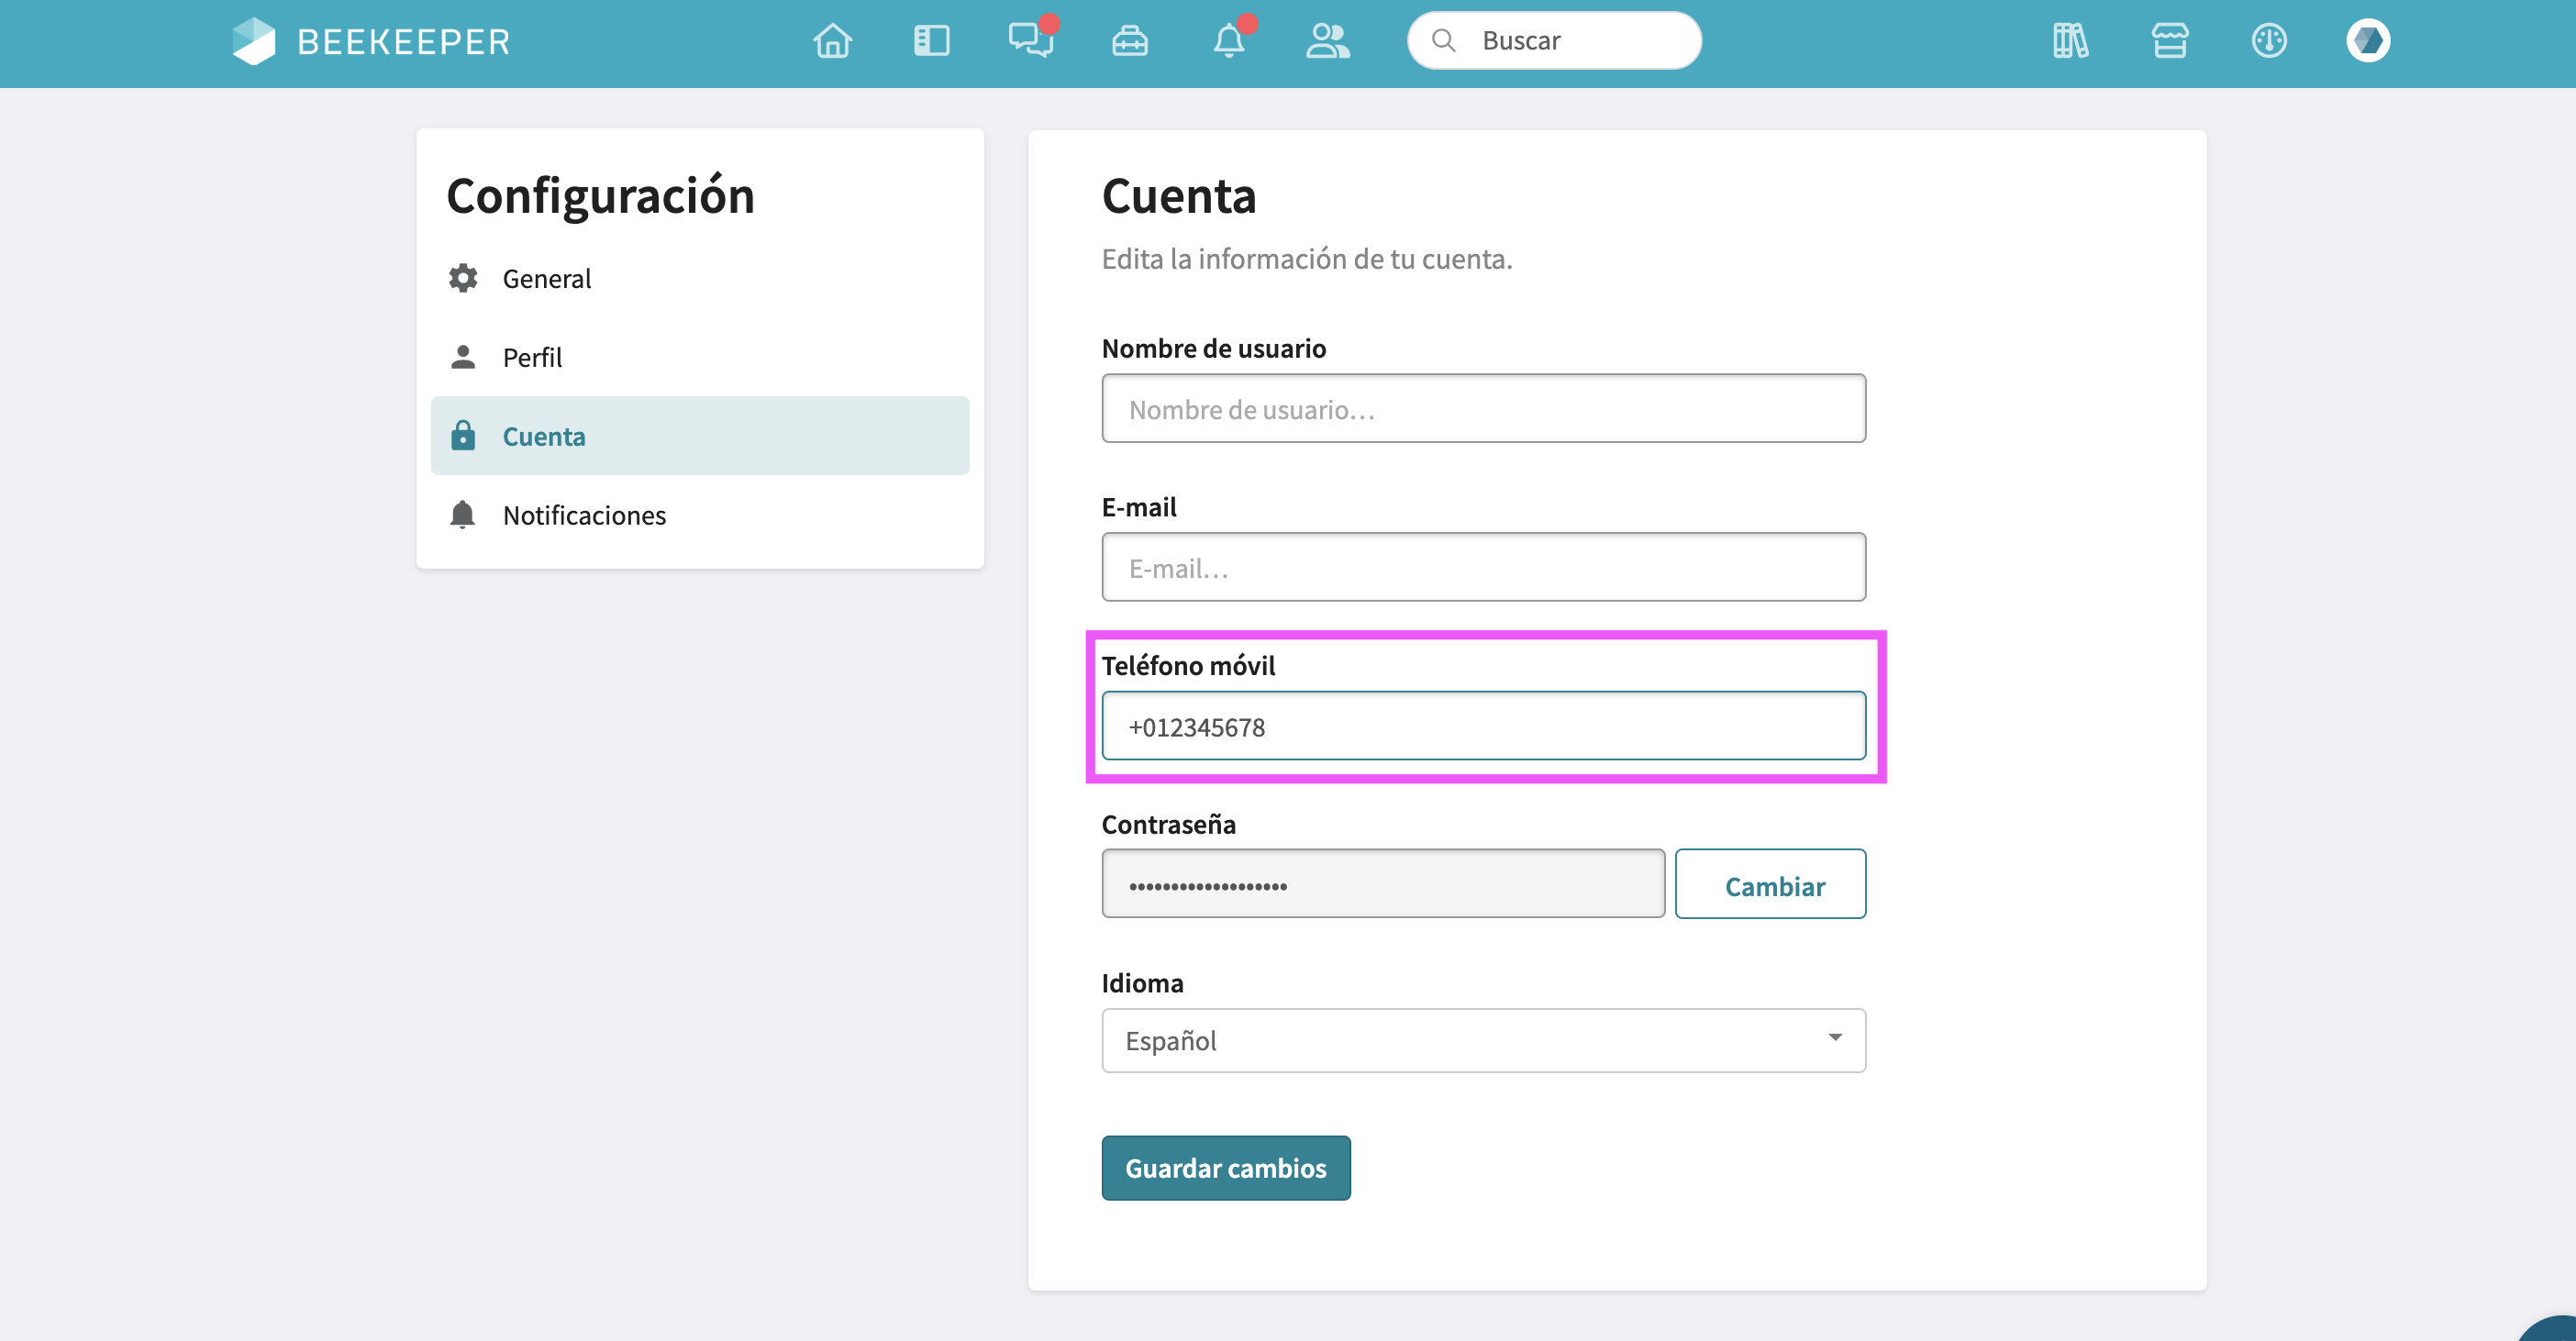Expand the Idioma language dropdown
2576x1341 pixels.
1483,1040
